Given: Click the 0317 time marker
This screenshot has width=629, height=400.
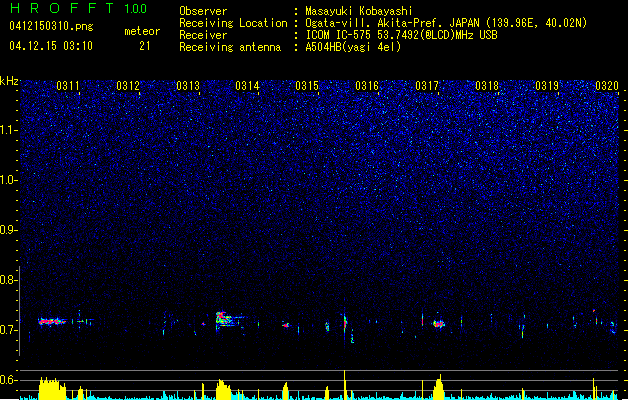Looking at the screenshot, I should point(427,86).
